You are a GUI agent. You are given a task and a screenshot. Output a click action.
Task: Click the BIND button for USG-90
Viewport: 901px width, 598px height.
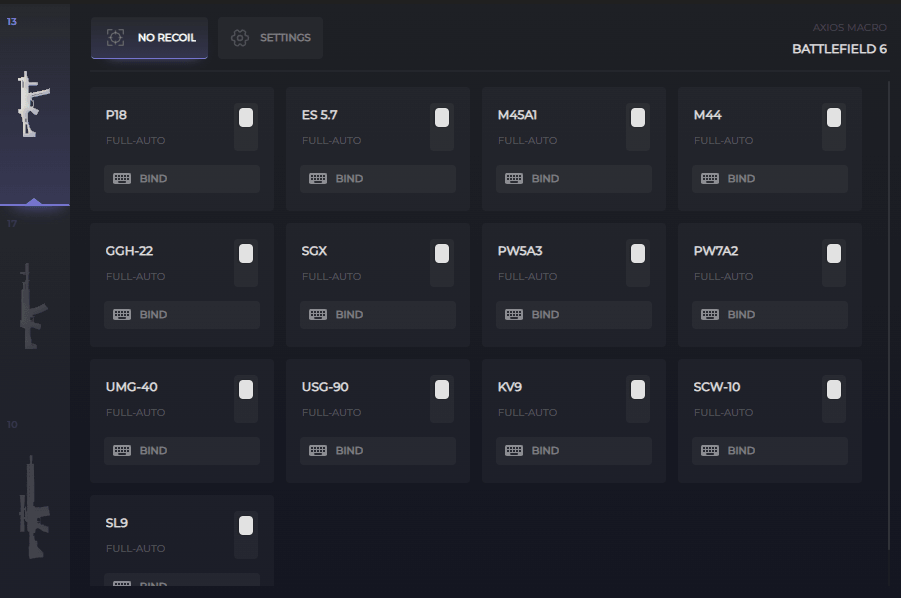click(378, 451)
